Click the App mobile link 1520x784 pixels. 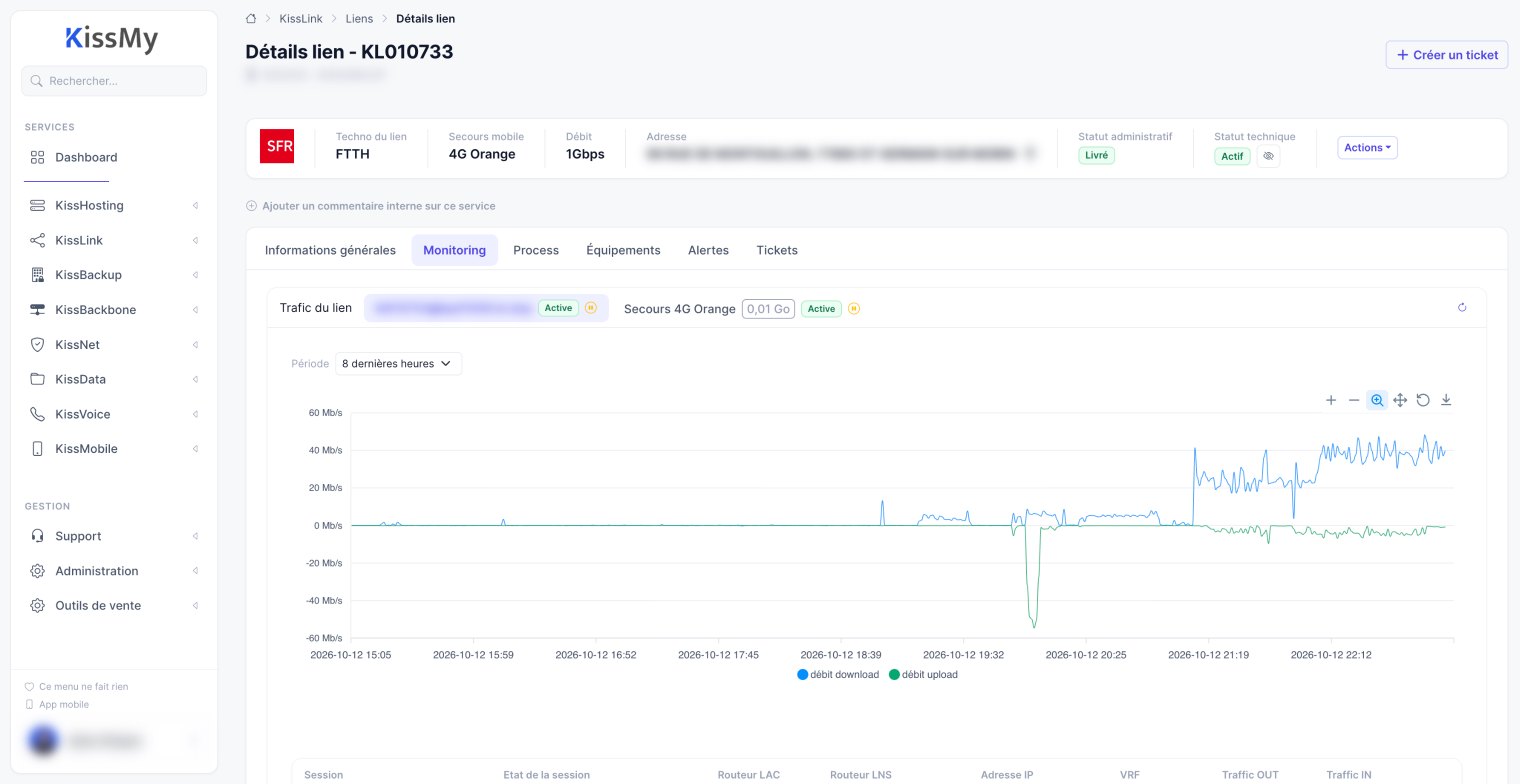(x=57, y=705)
